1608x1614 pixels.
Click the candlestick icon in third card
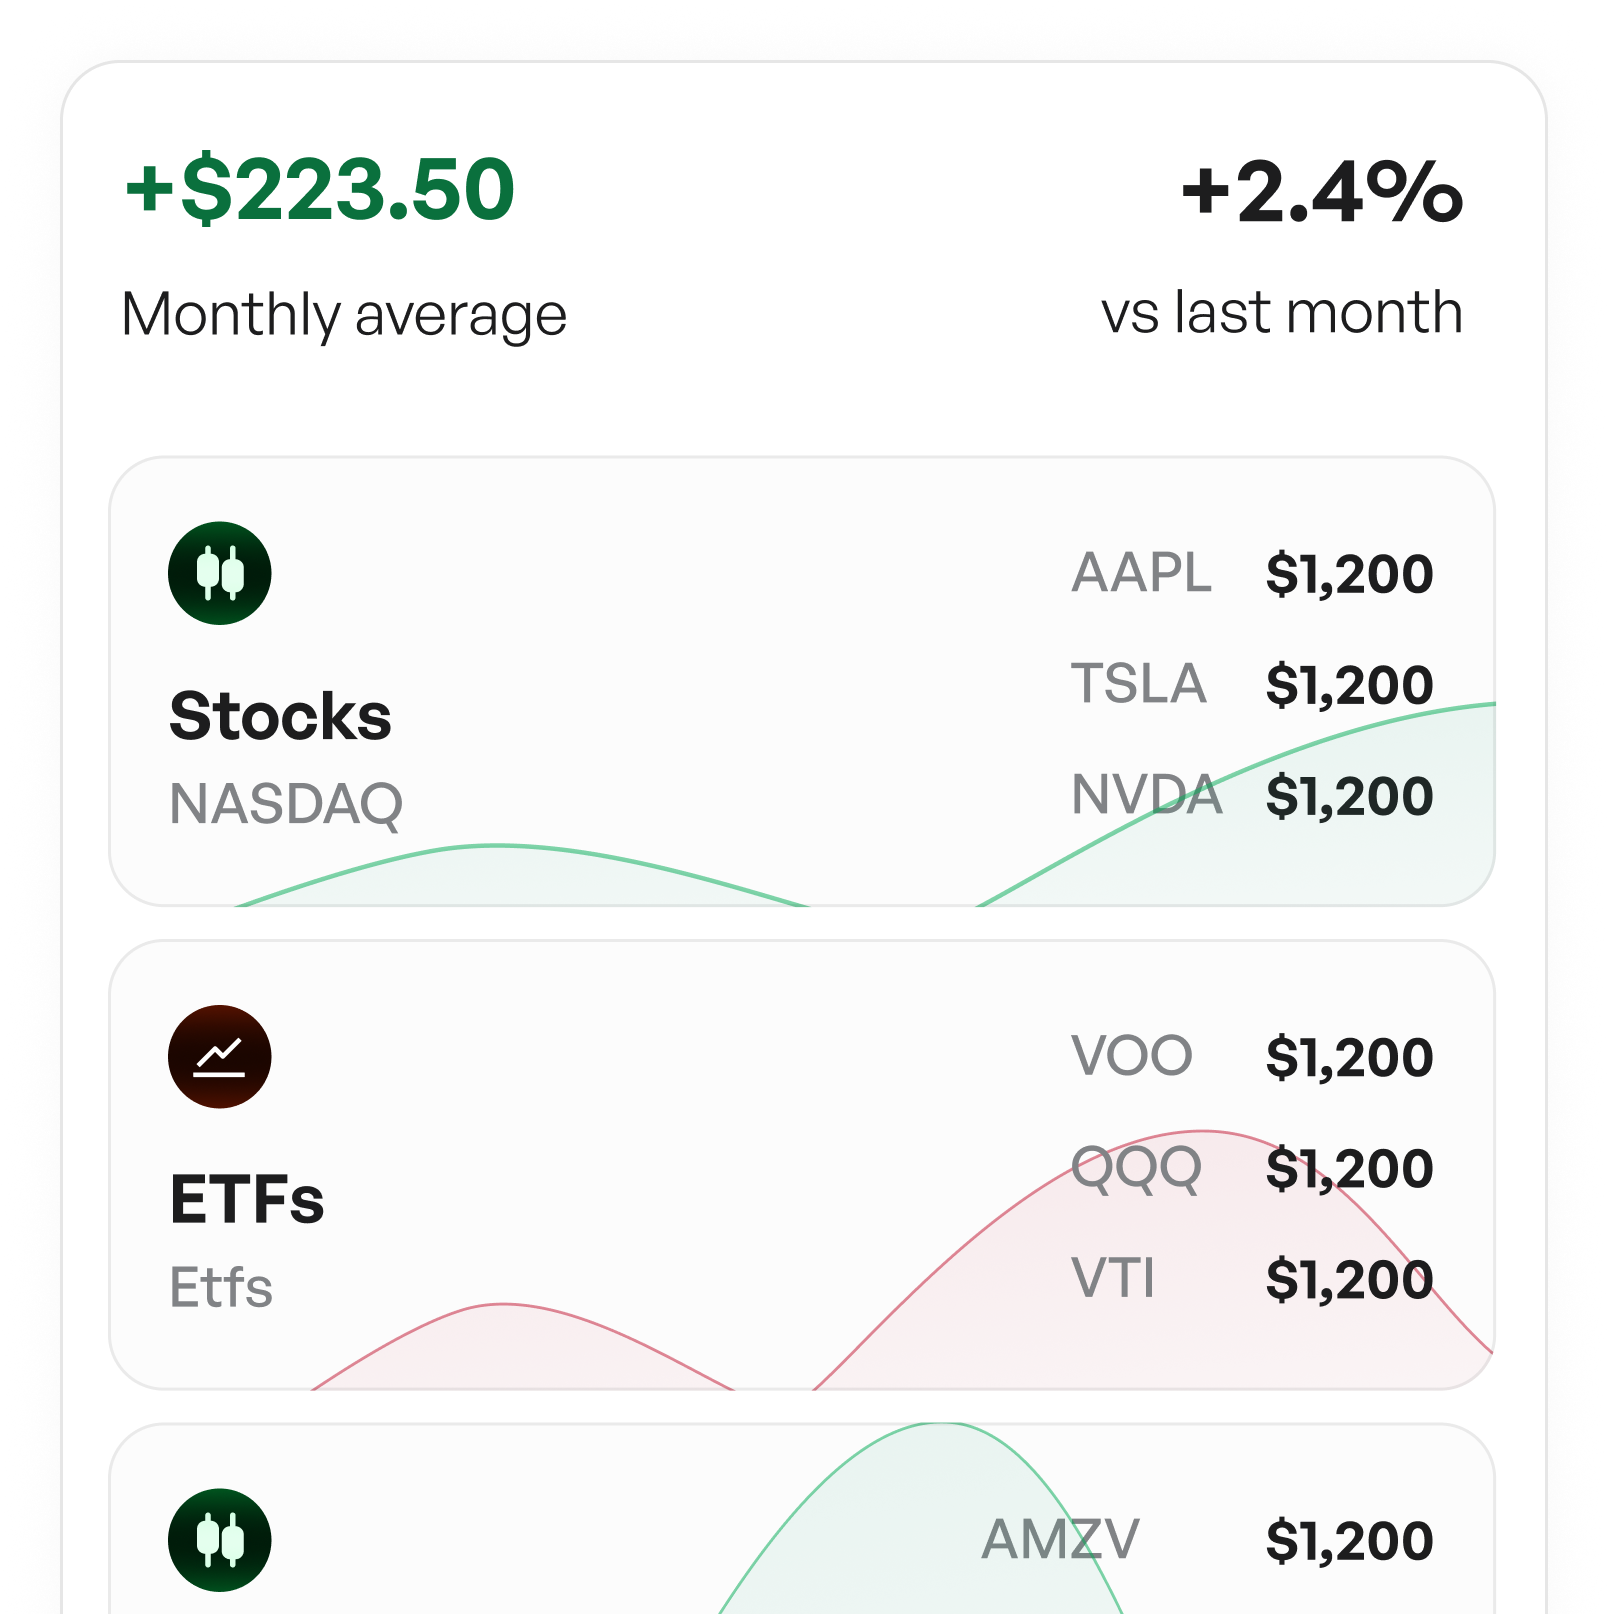pos(219,1540)
